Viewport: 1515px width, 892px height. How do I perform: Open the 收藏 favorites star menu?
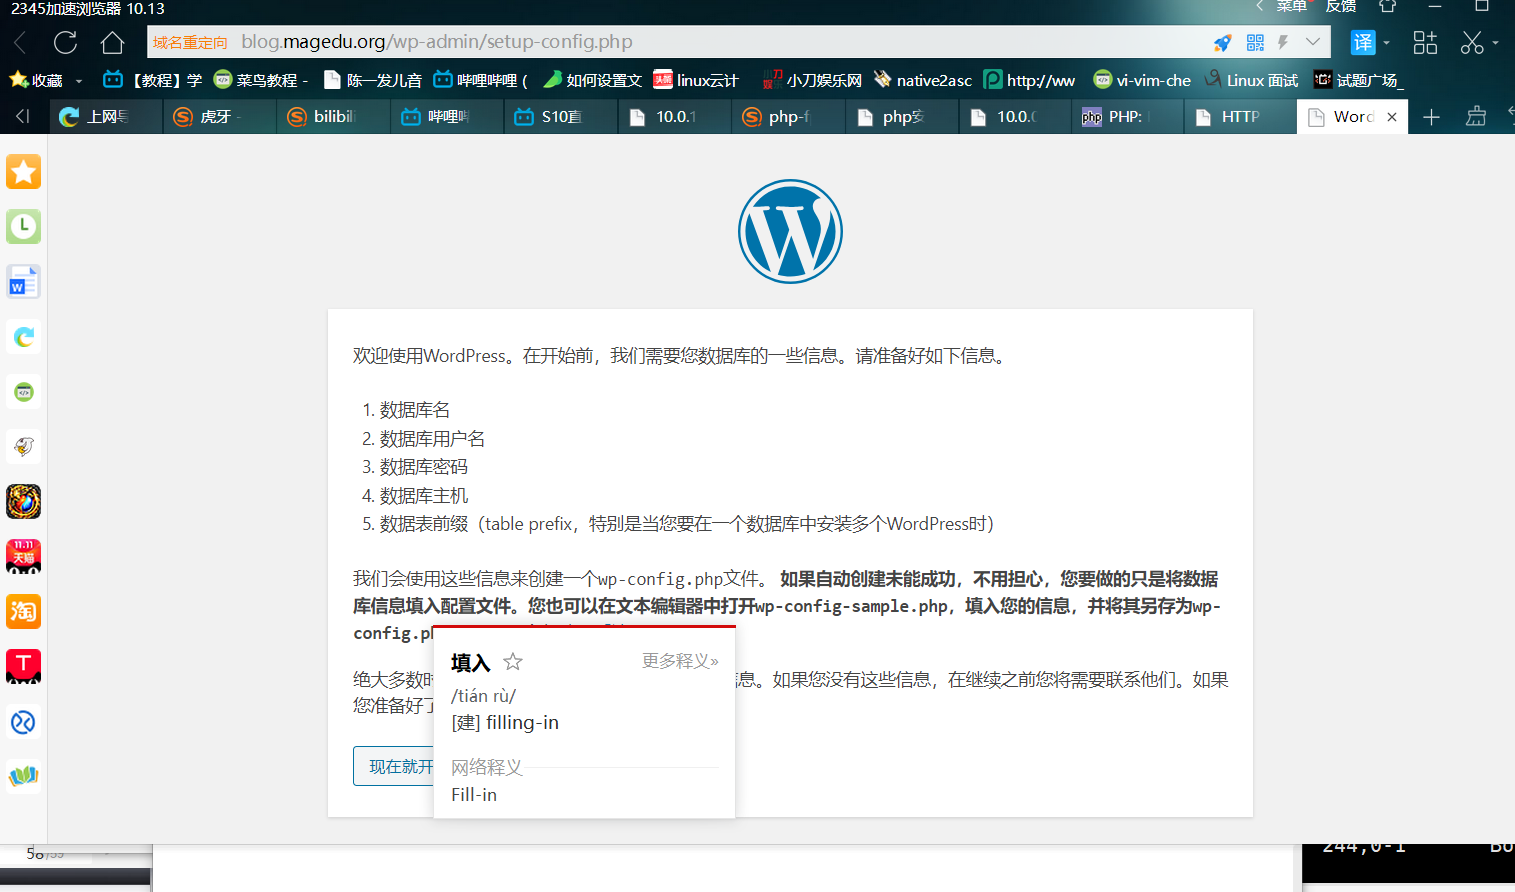[36, 80]
